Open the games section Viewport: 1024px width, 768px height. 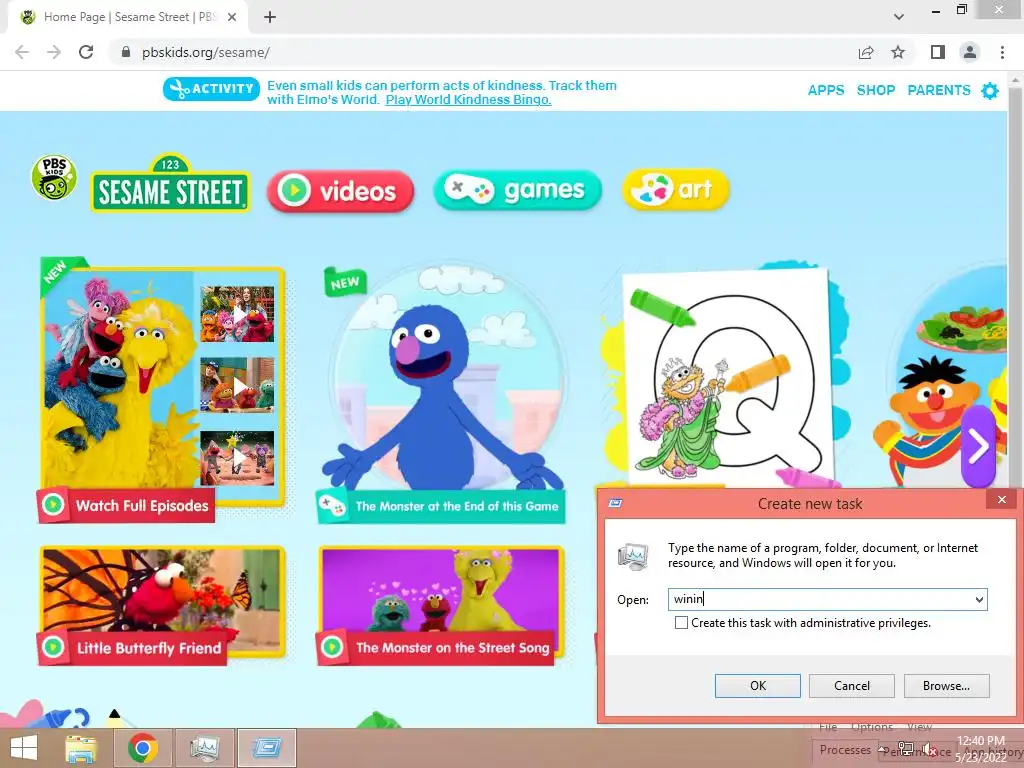click(x=517, y=190)
